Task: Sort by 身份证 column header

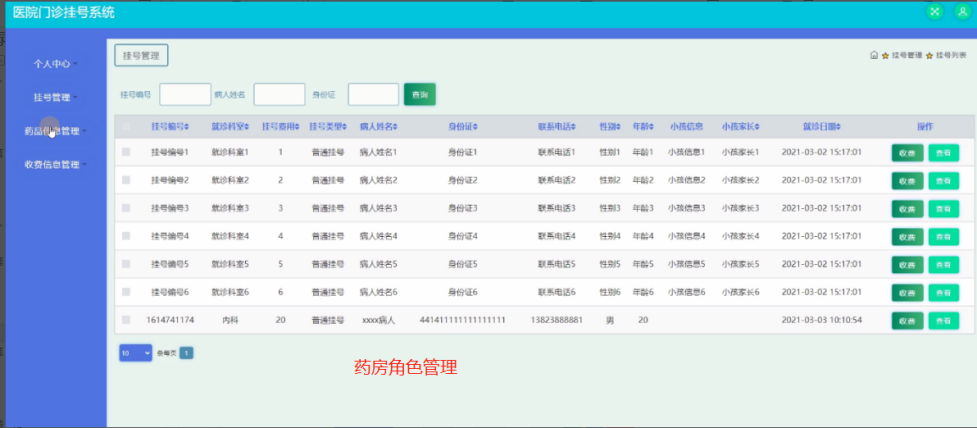Action: click(x=463, y=126)
